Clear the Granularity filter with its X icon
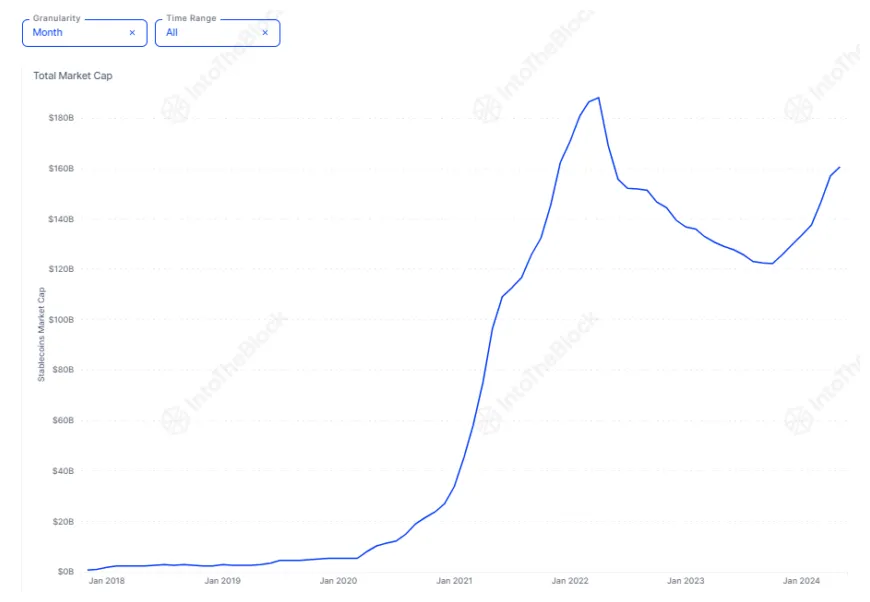The height and width of the screenshot is (602, 870). (131, 33)
